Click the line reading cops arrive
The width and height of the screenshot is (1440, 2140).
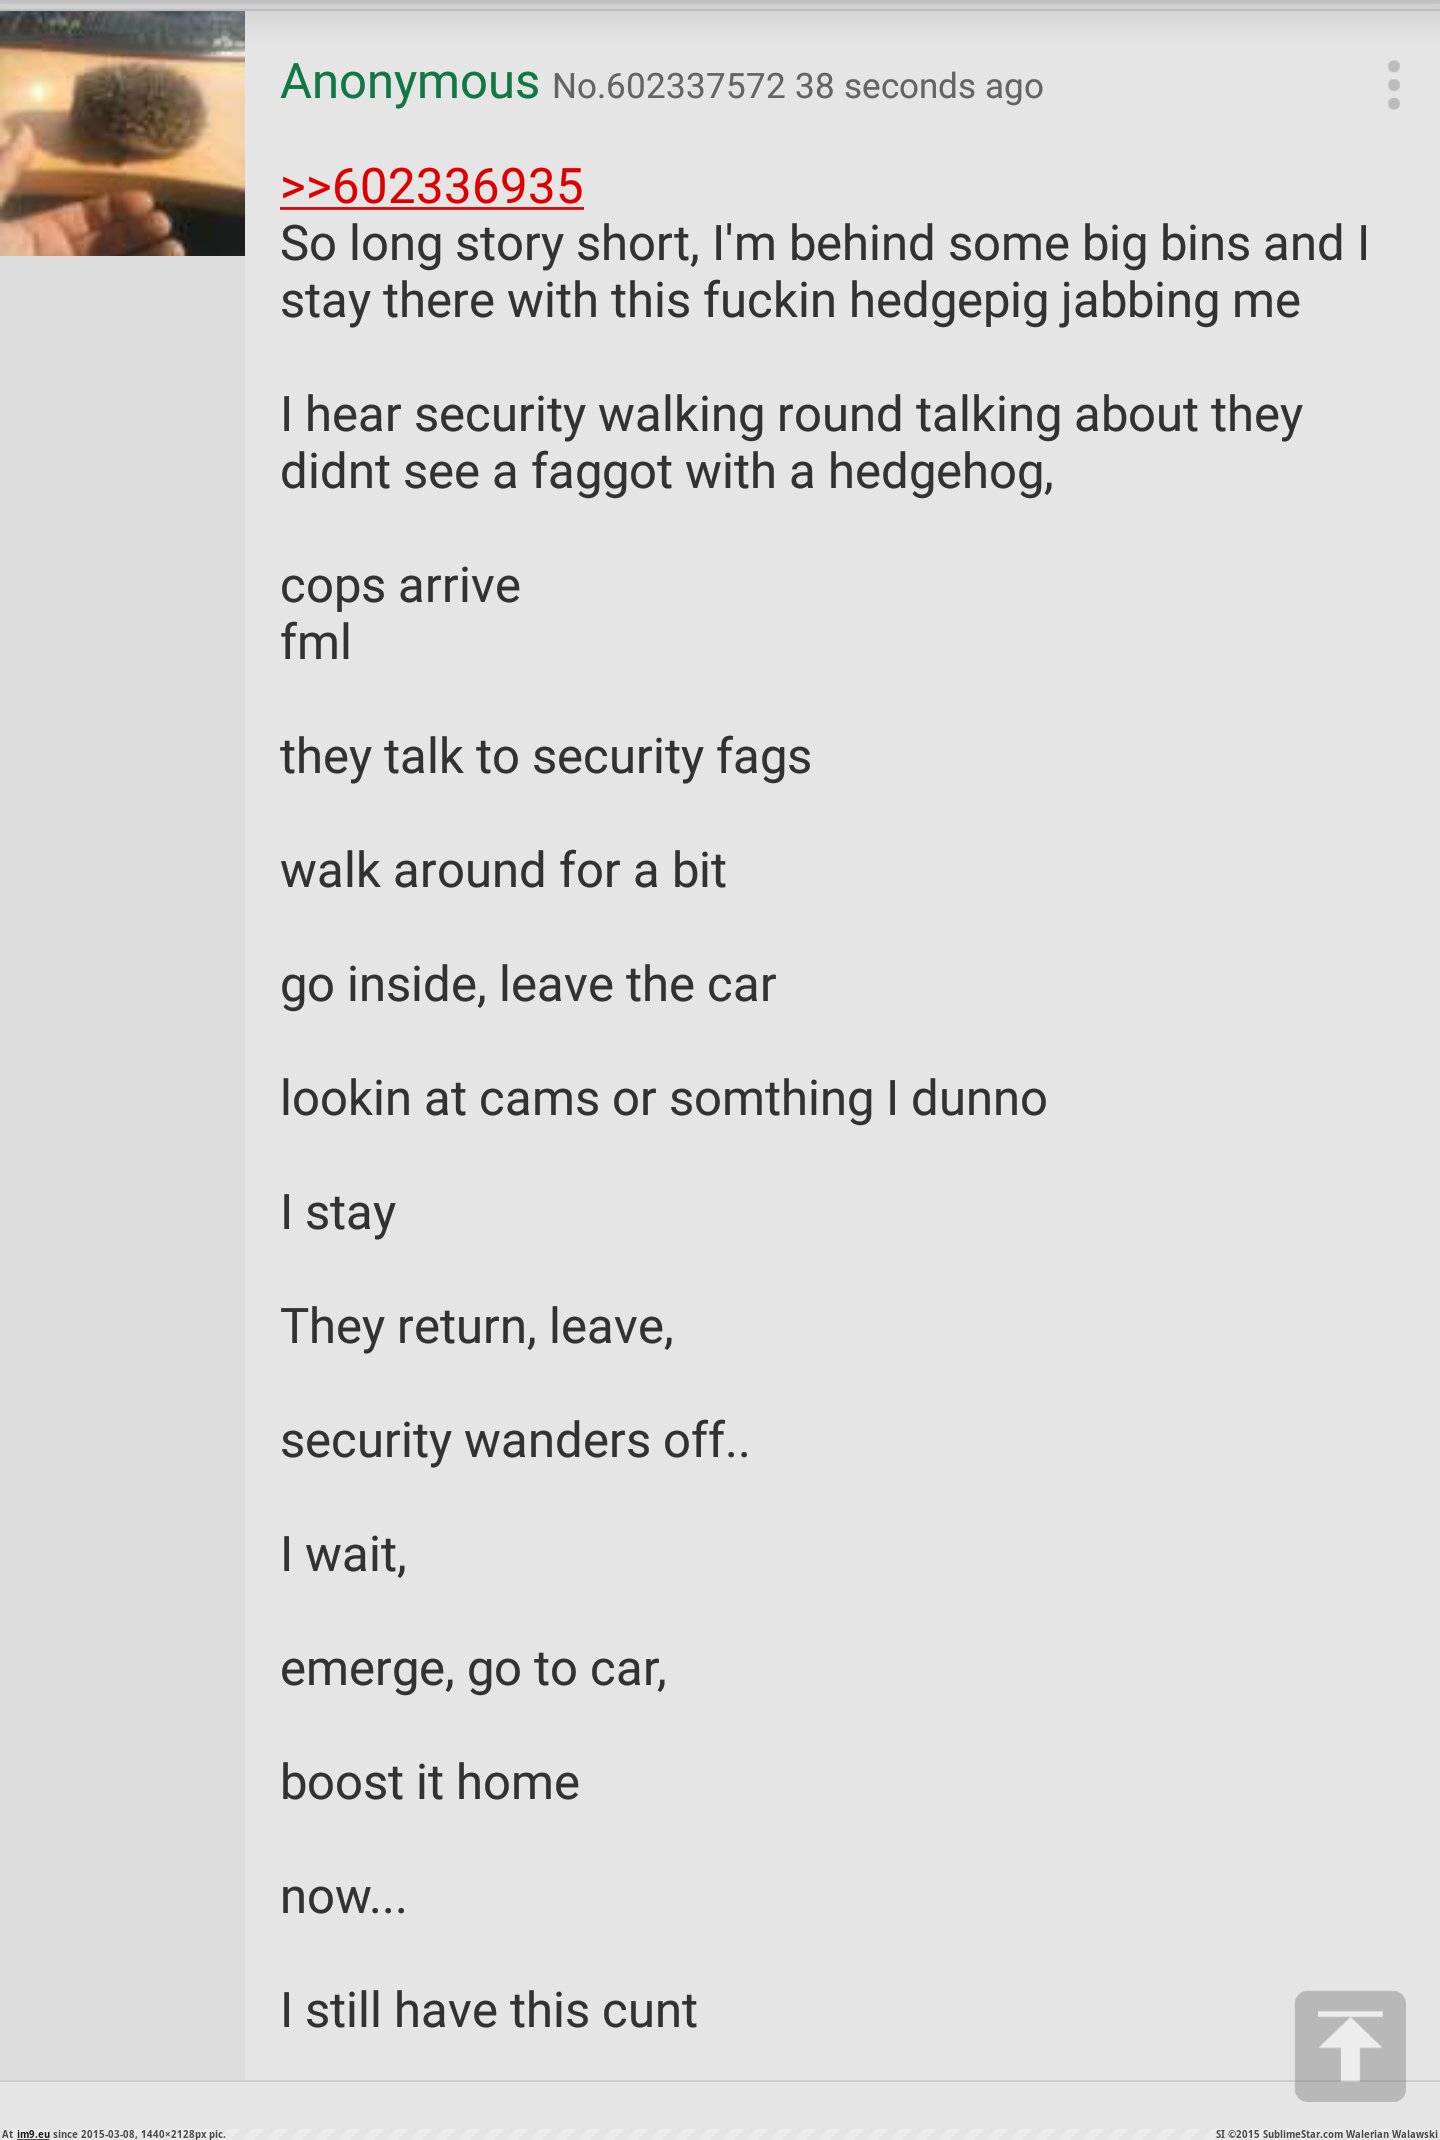(400, 587)
